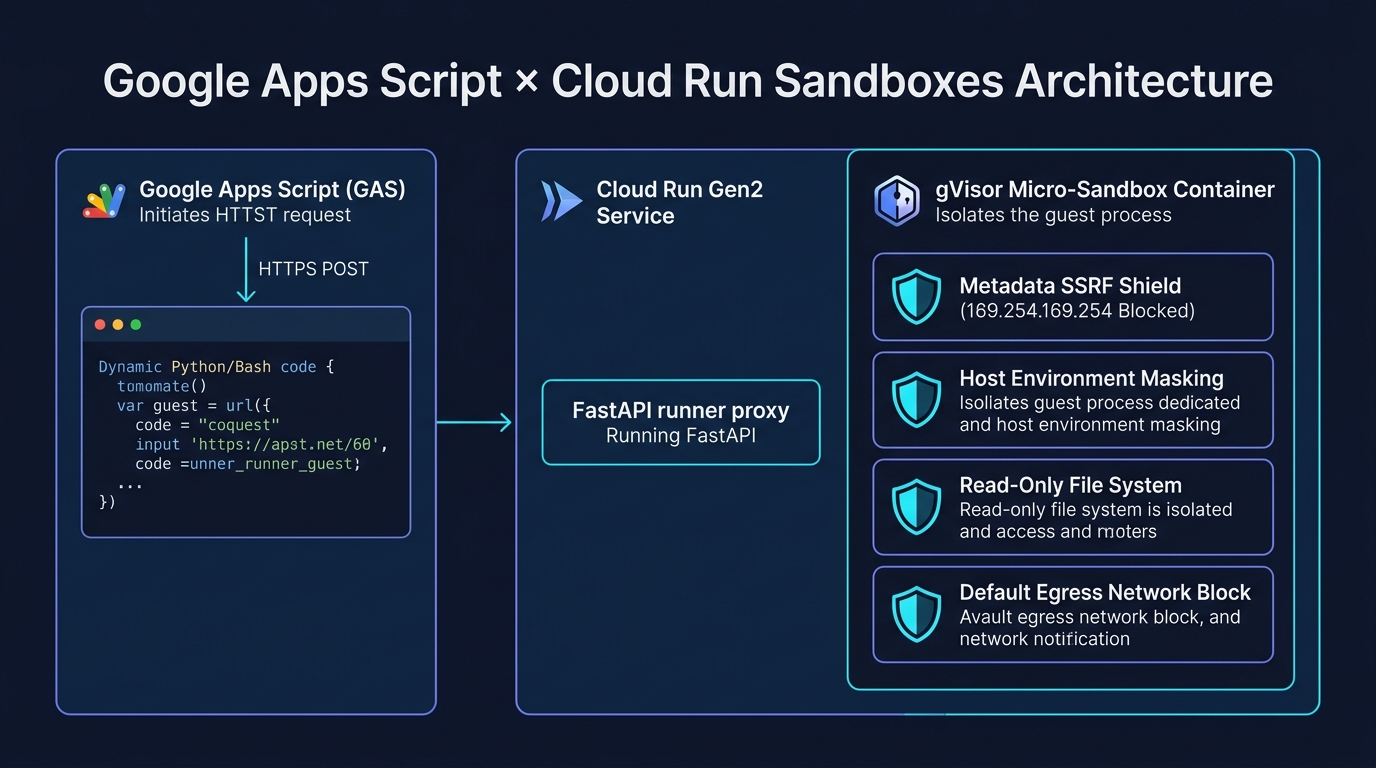Click the shield icon beside Metadata SSRF Shield
The image size is (1376, 768).
(916, 297)
